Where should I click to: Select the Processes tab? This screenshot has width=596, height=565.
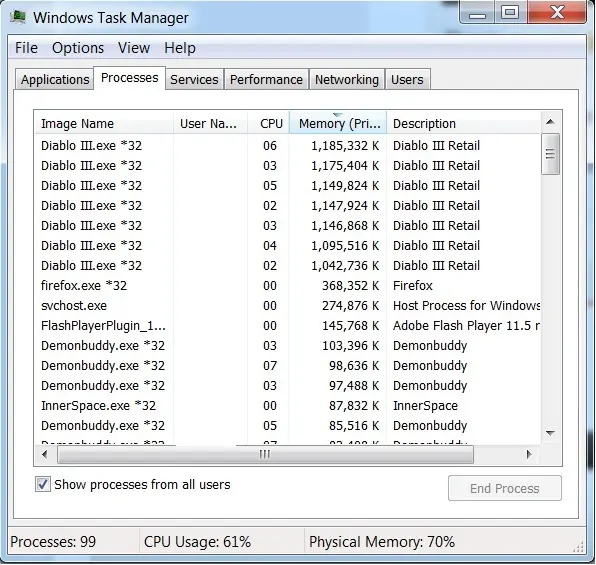(130, 78)
